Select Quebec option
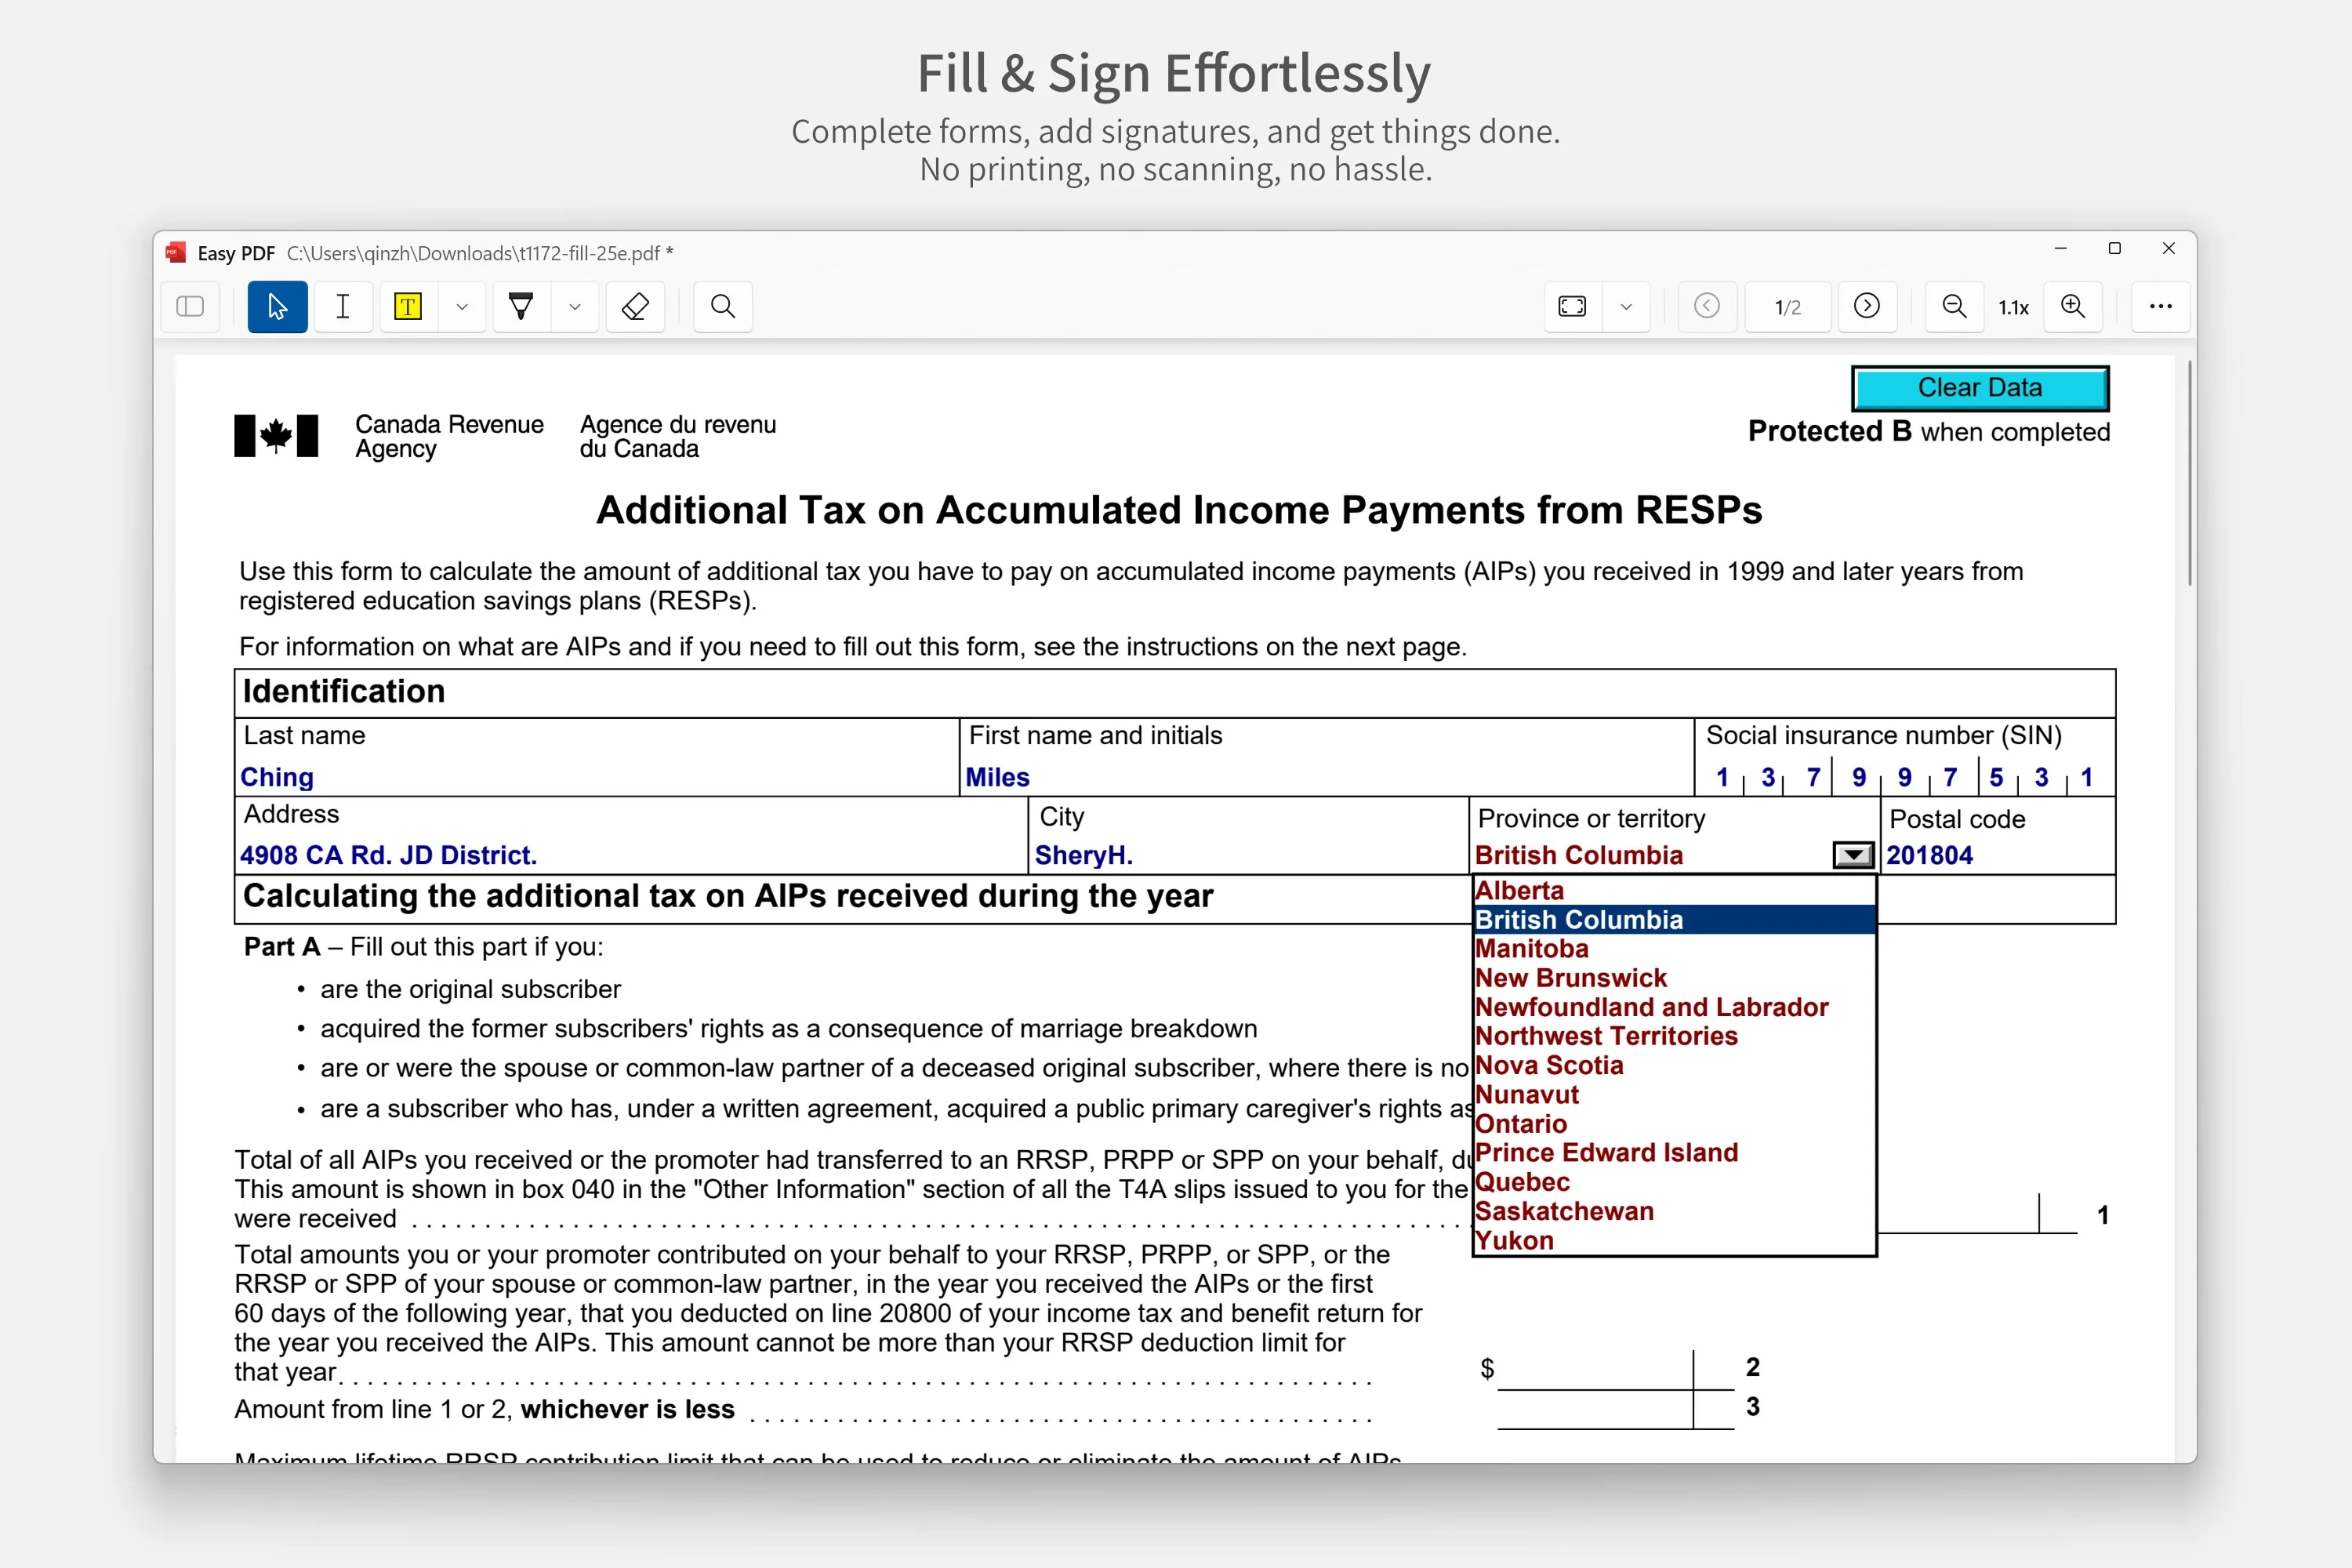Viewport: 2352px width, 1568px height. [1674, 1182]
